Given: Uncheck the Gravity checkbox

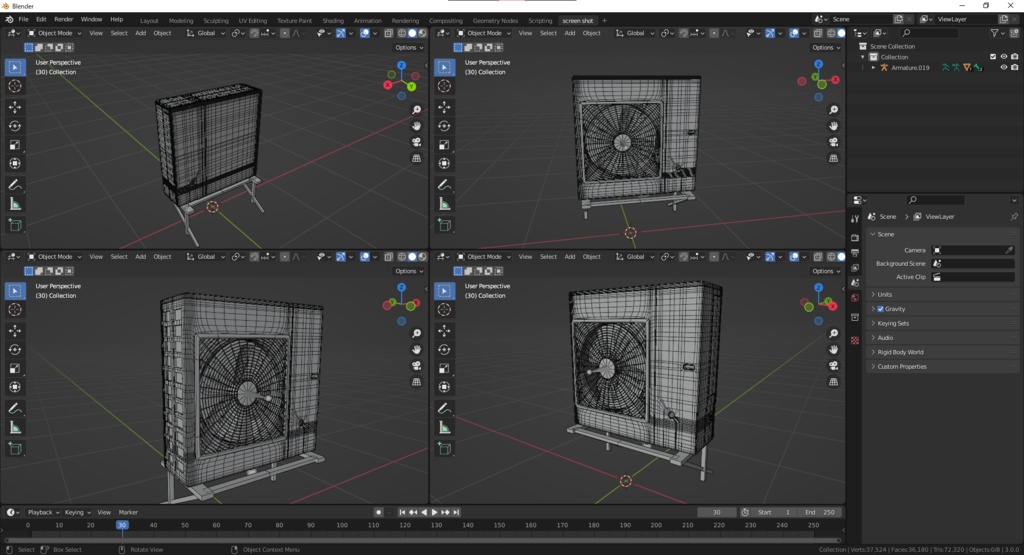Looking at the screenshot, I should point(880,309).
